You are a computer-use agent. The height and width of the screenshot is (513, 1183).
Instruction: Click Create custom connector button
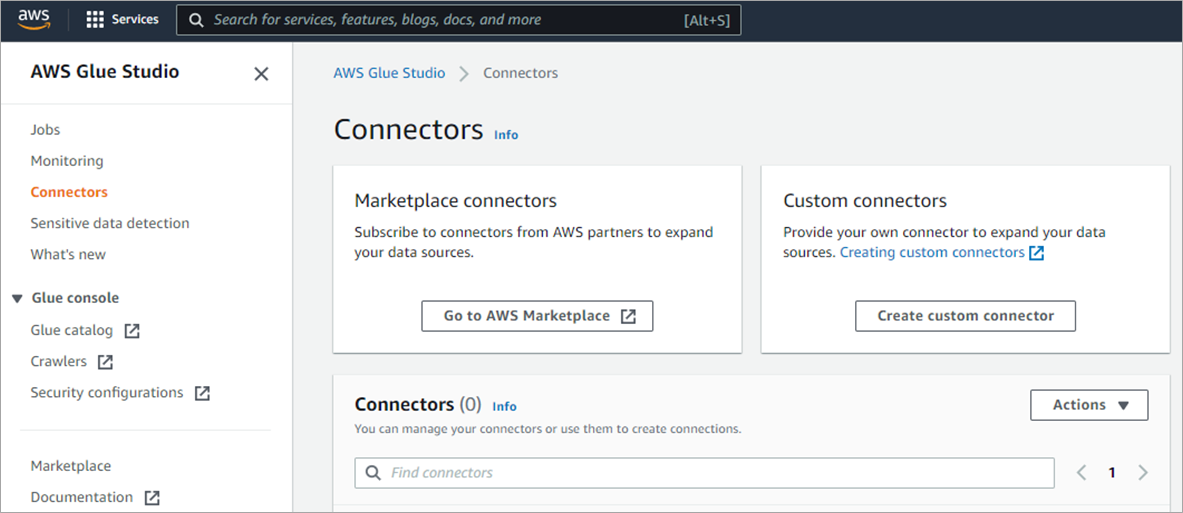click(965, 316)
